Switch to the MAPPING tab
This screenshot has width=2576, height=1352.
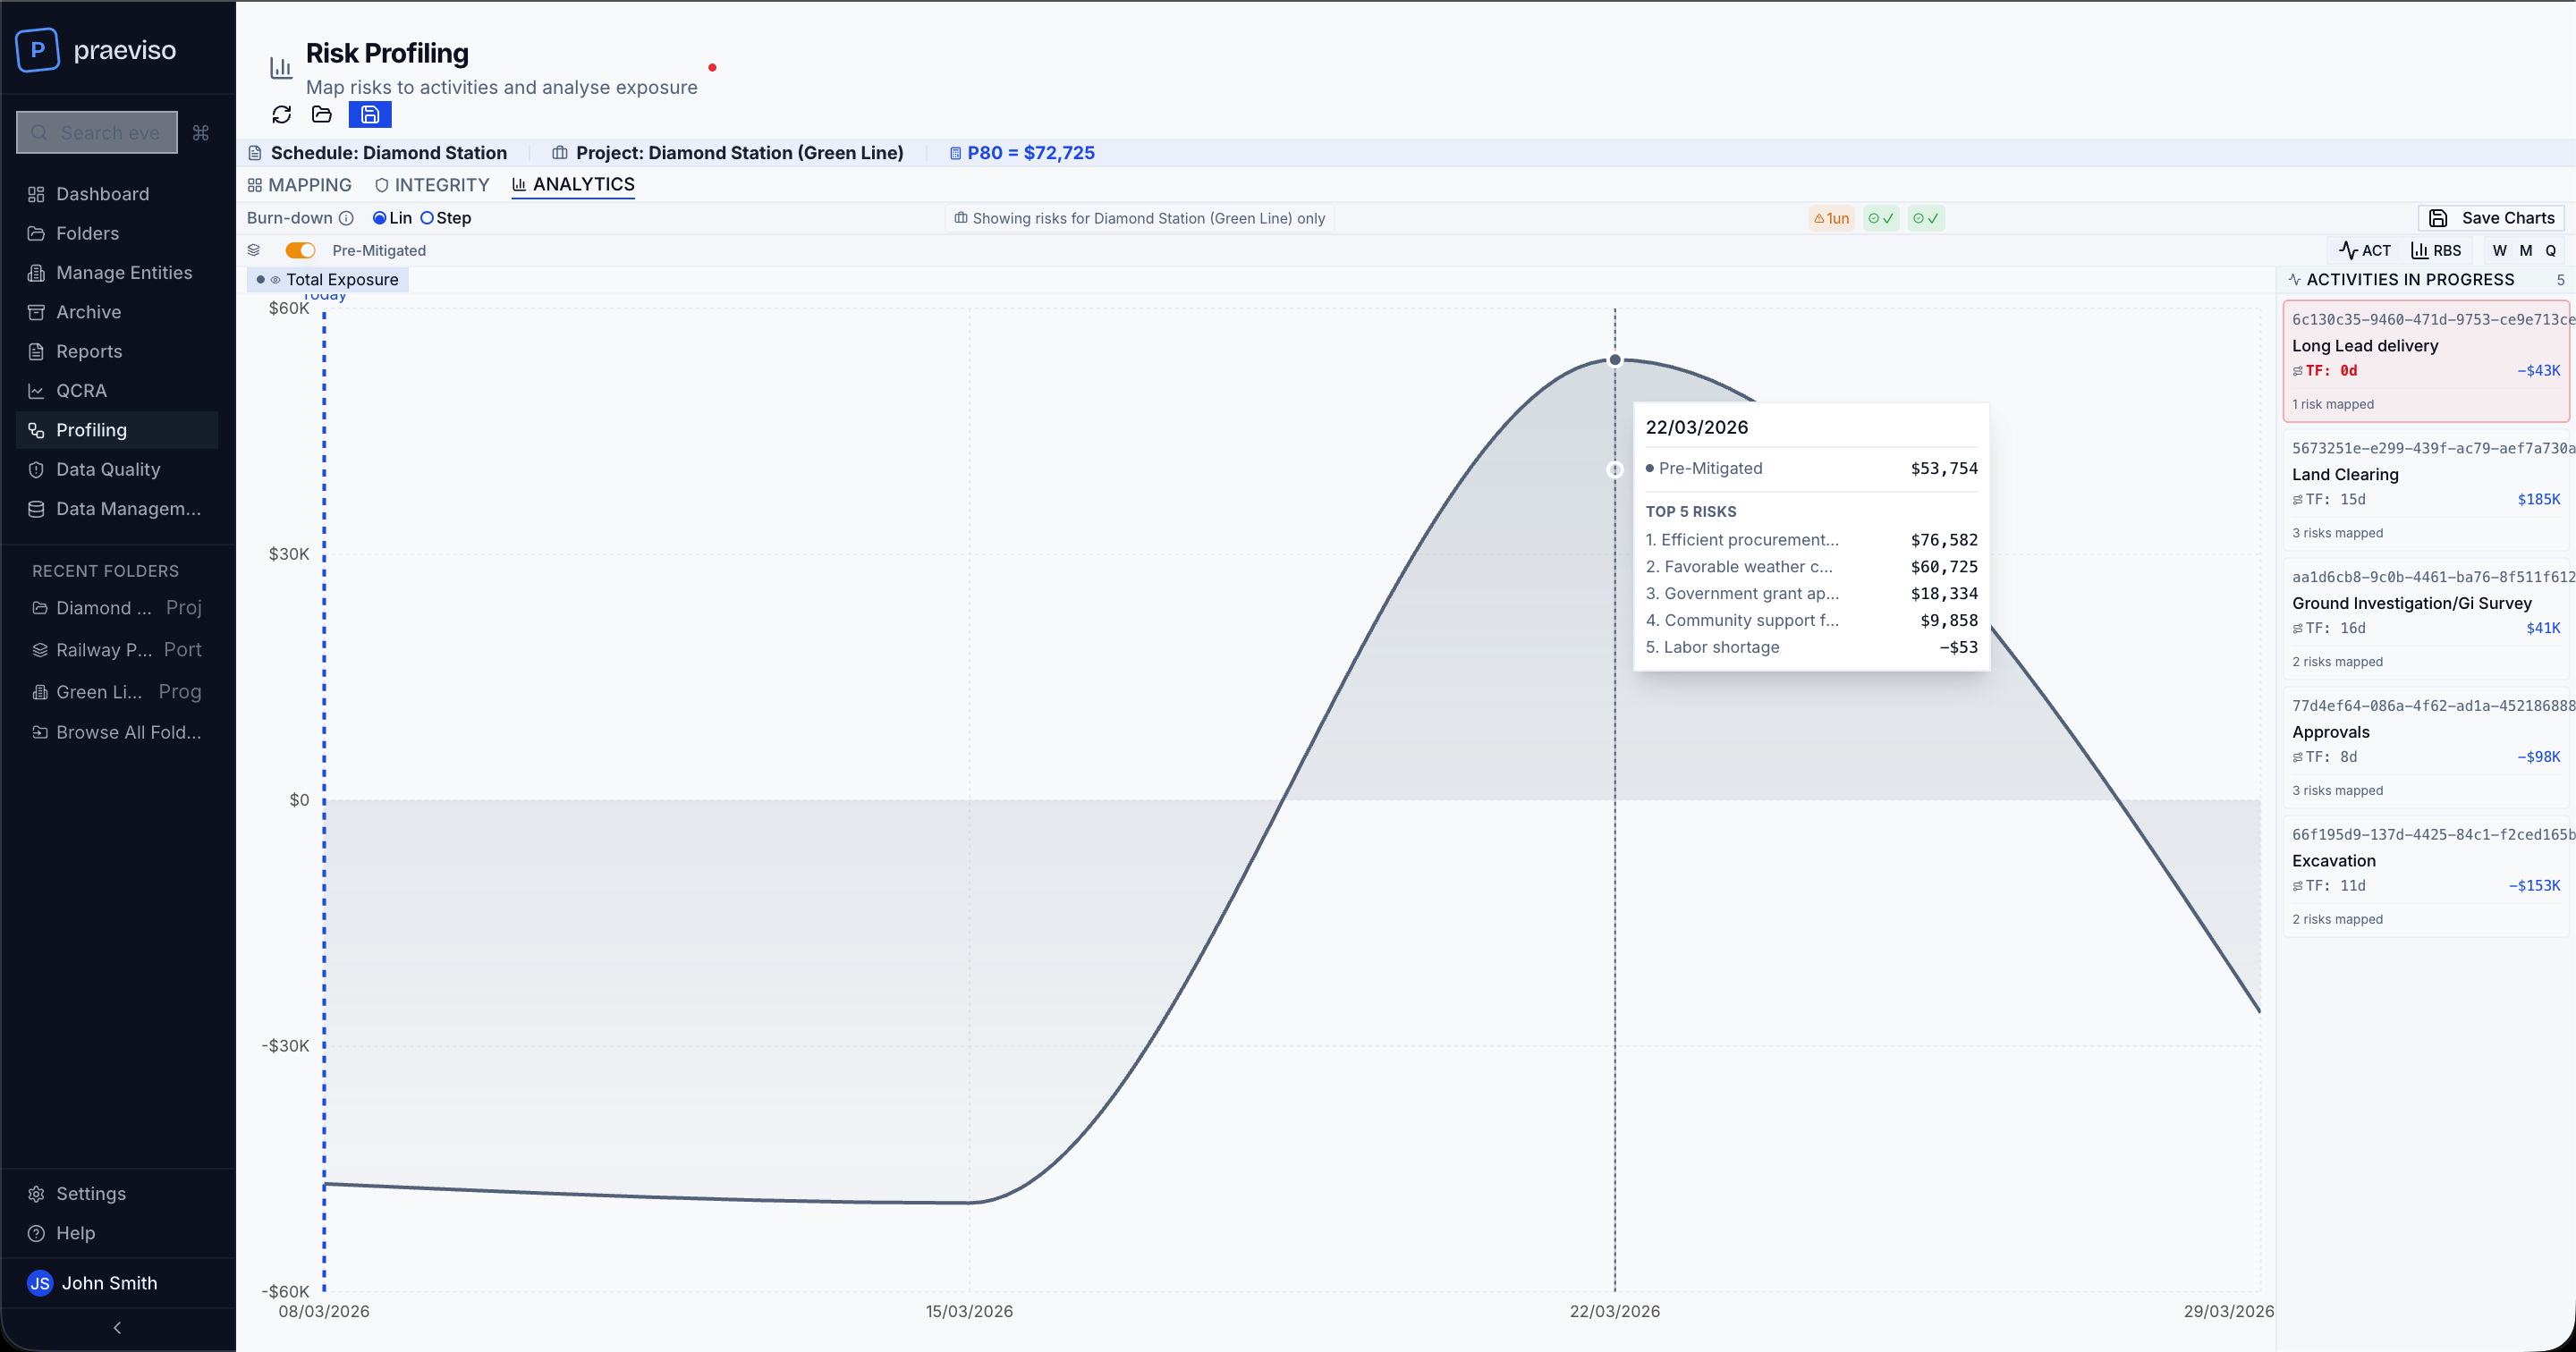(300, 185)
